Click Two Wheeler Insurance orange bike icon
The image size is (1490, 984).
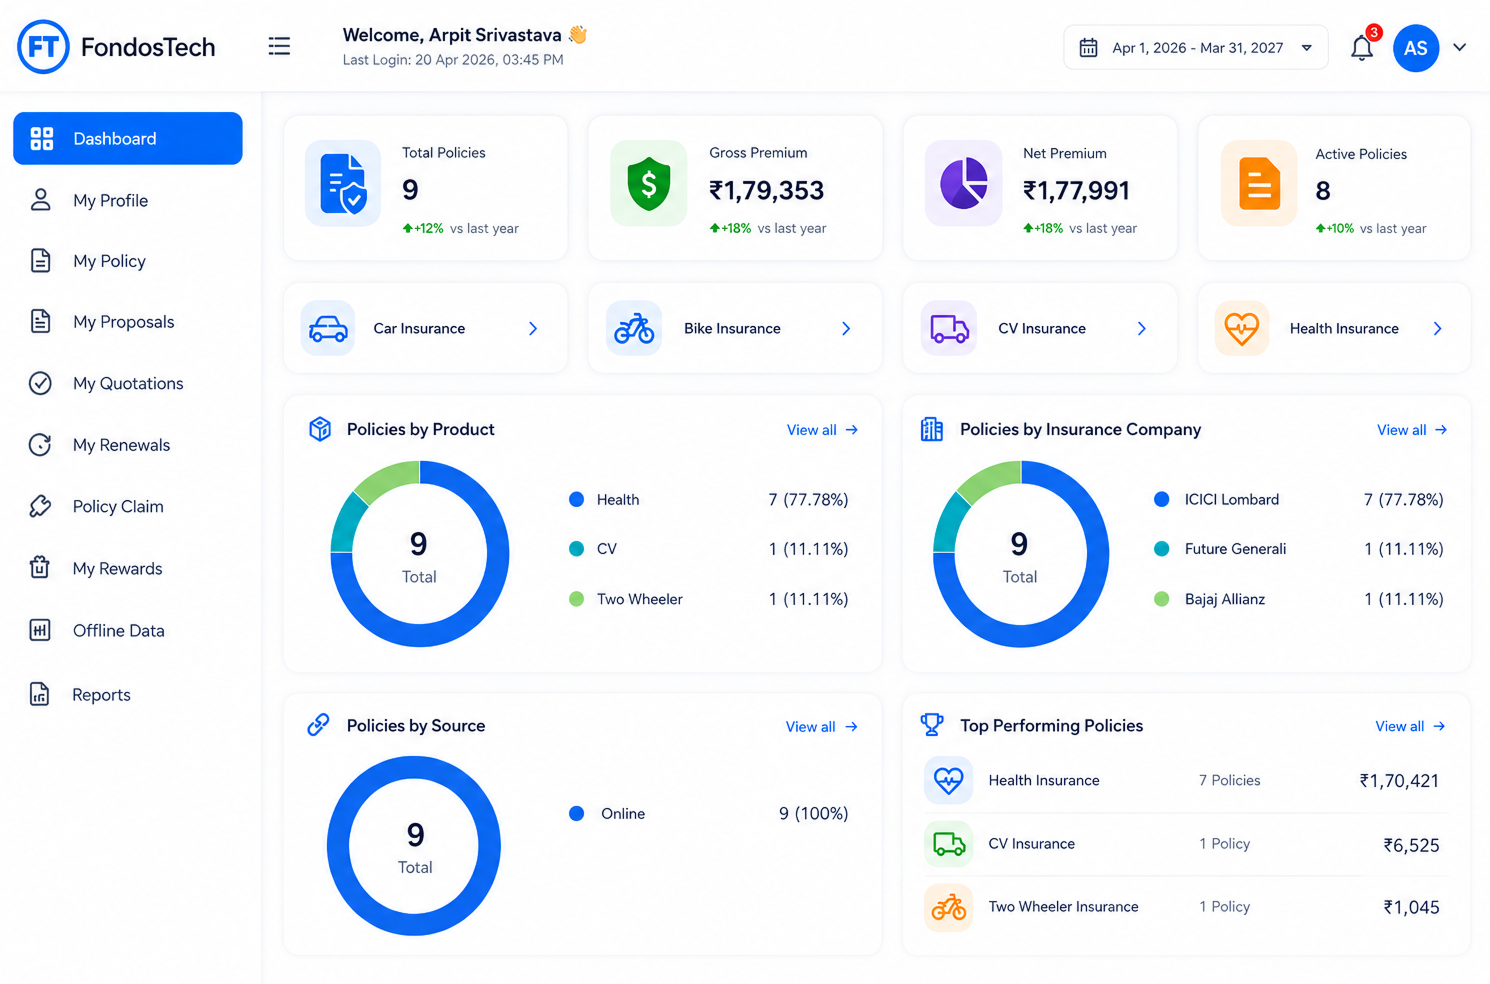tap(948, 907)
